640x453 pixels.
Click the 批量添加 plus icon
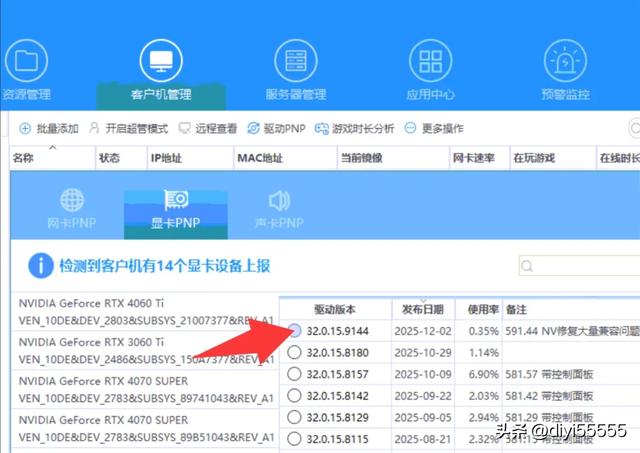(x=25, y=129)
